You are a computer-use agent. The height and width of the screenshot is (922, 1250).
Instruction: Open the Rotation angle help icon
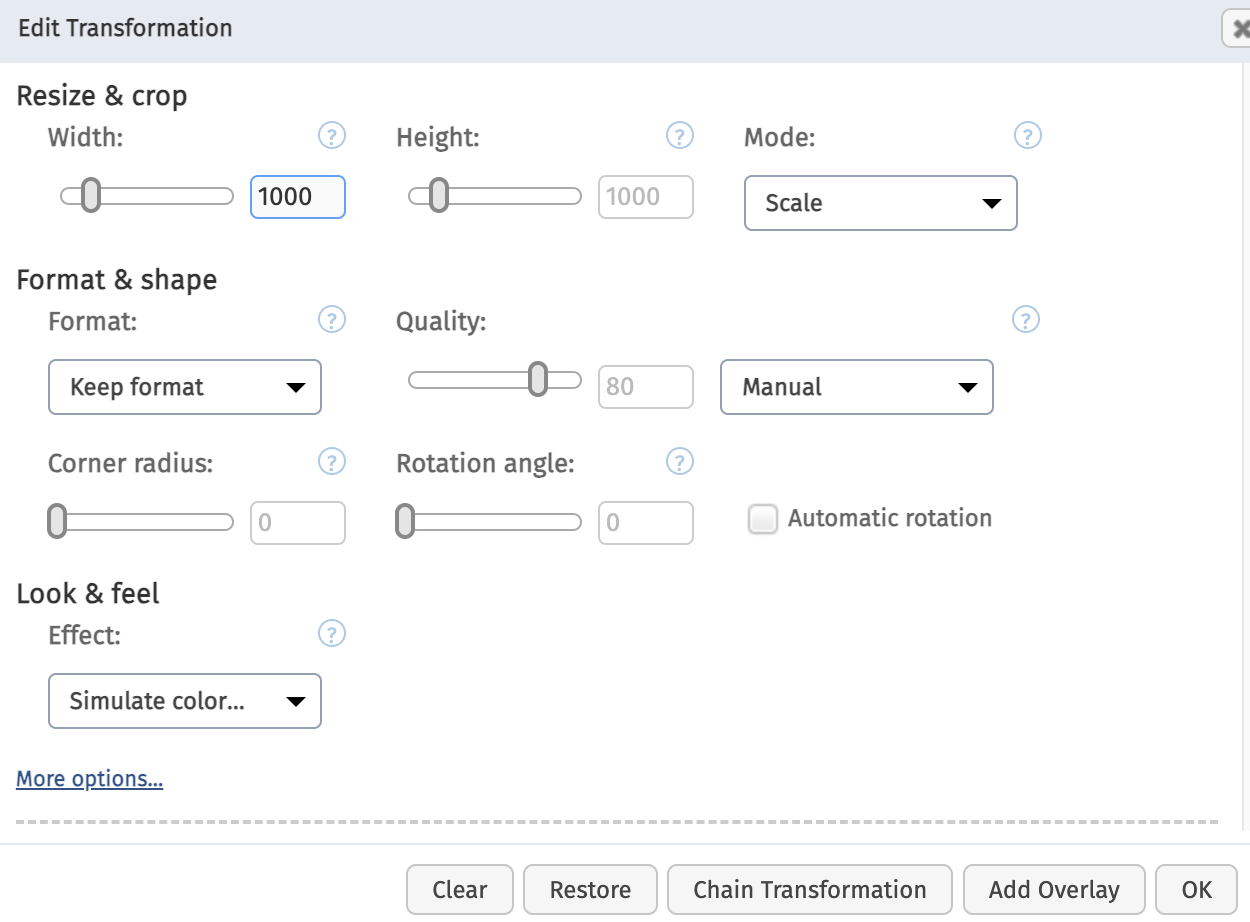pyautogui.click(x=679, y=462)
